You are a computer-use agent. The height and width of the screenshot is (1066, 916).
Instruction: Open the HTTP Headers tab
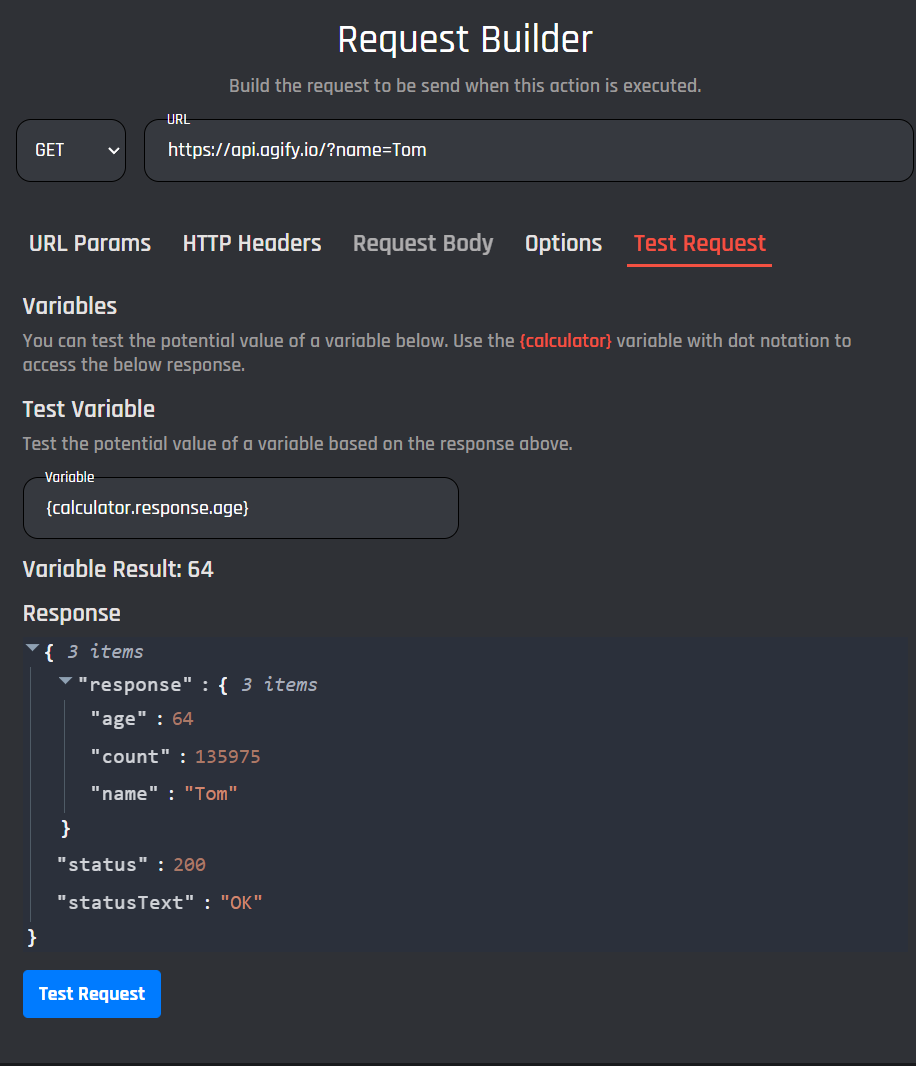[x=252, y=243]
